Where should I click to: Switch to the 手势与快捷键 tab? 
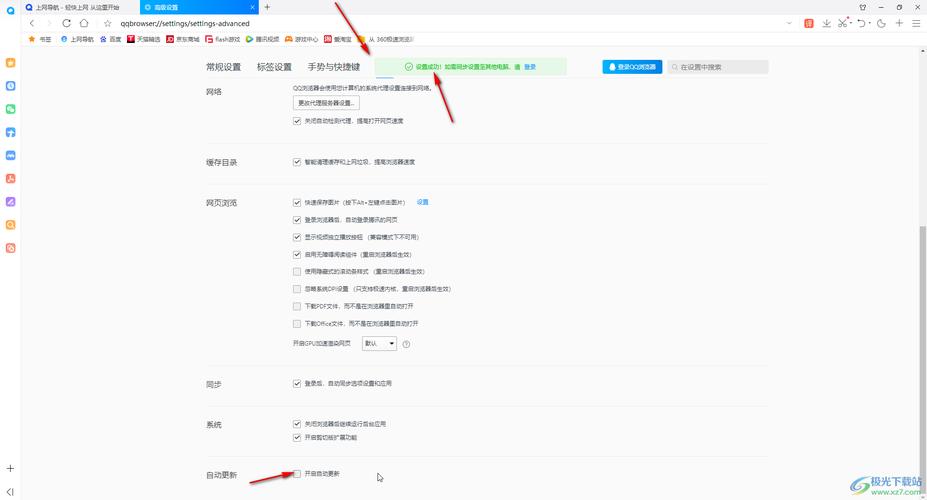(x=333, y=67)
